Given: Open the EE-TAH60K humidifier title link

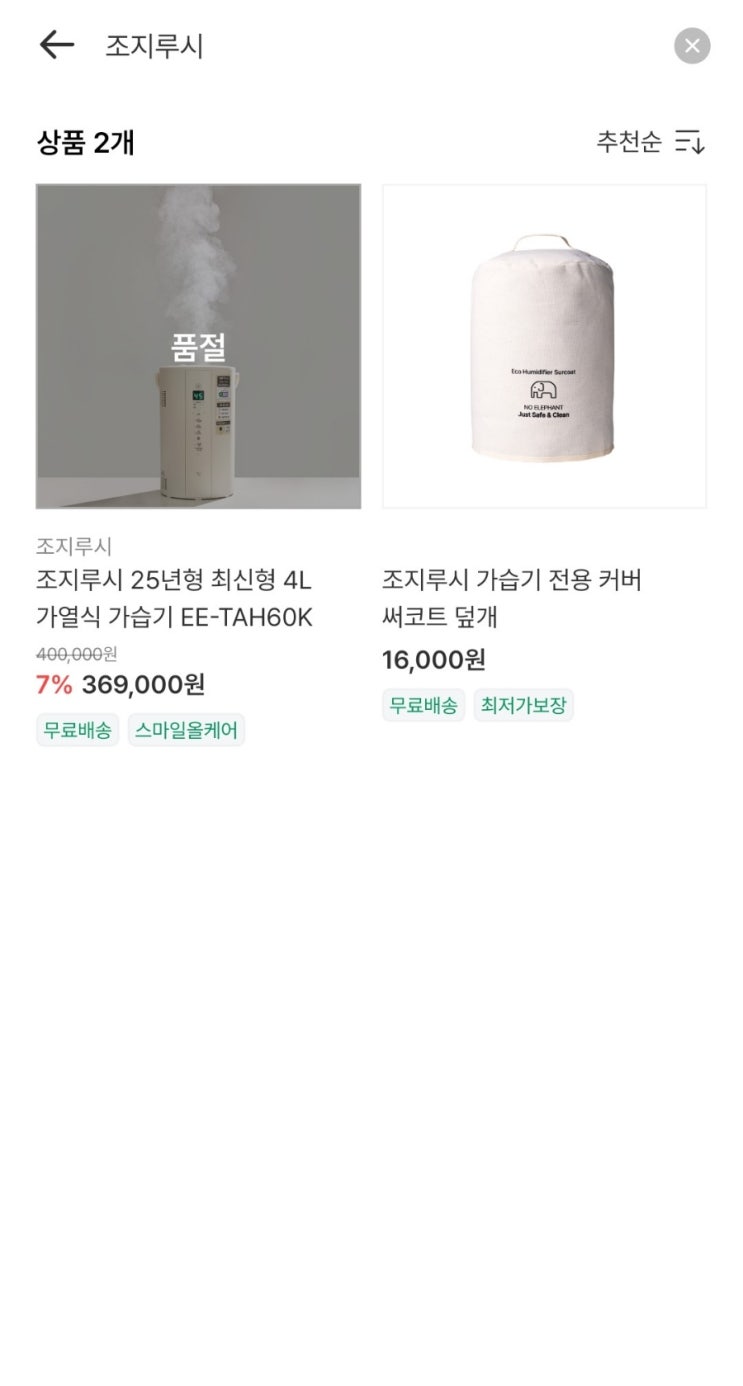Looking at the screenshot, I should click(174, 598).
